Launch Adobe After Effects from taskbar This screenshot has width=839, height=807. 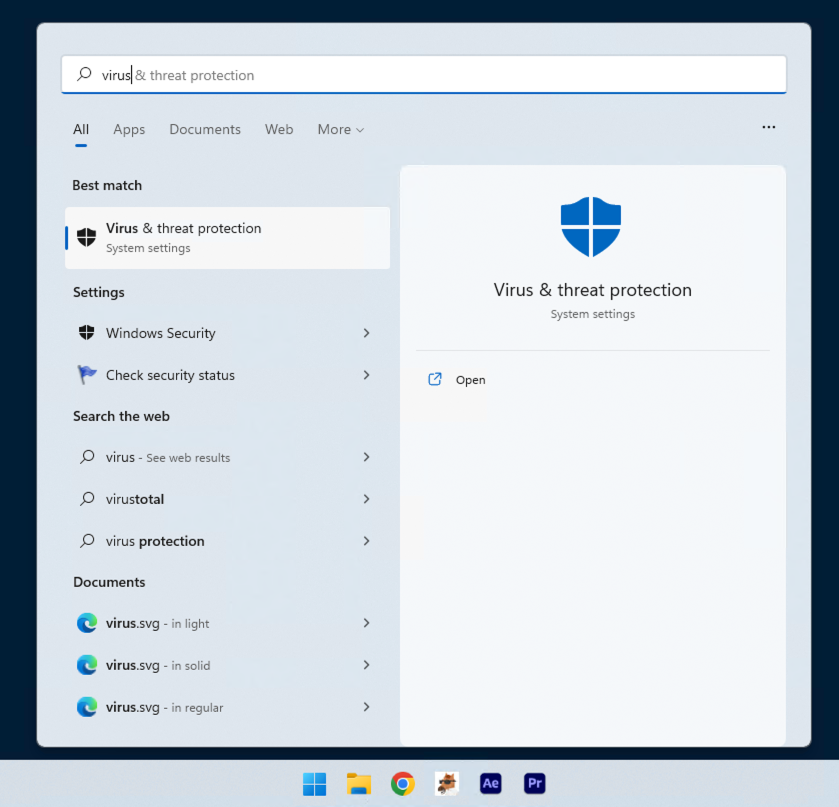click(491, 783)
